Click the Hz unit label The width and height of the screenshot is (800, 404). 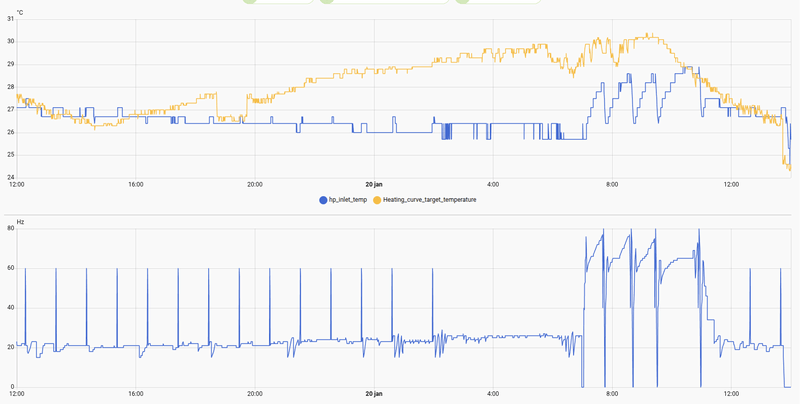pos(20,222)
